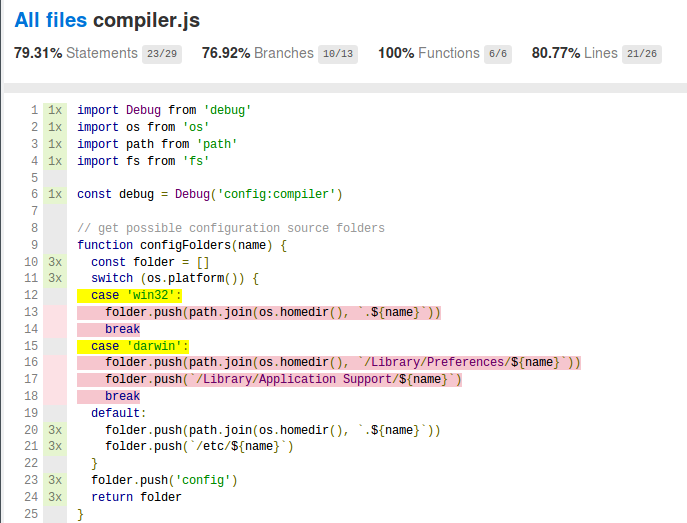The width and height of the screenshot is (687, 523).
Task: Click the 80.77% Lines figure
Action: (x=556, y=52)
